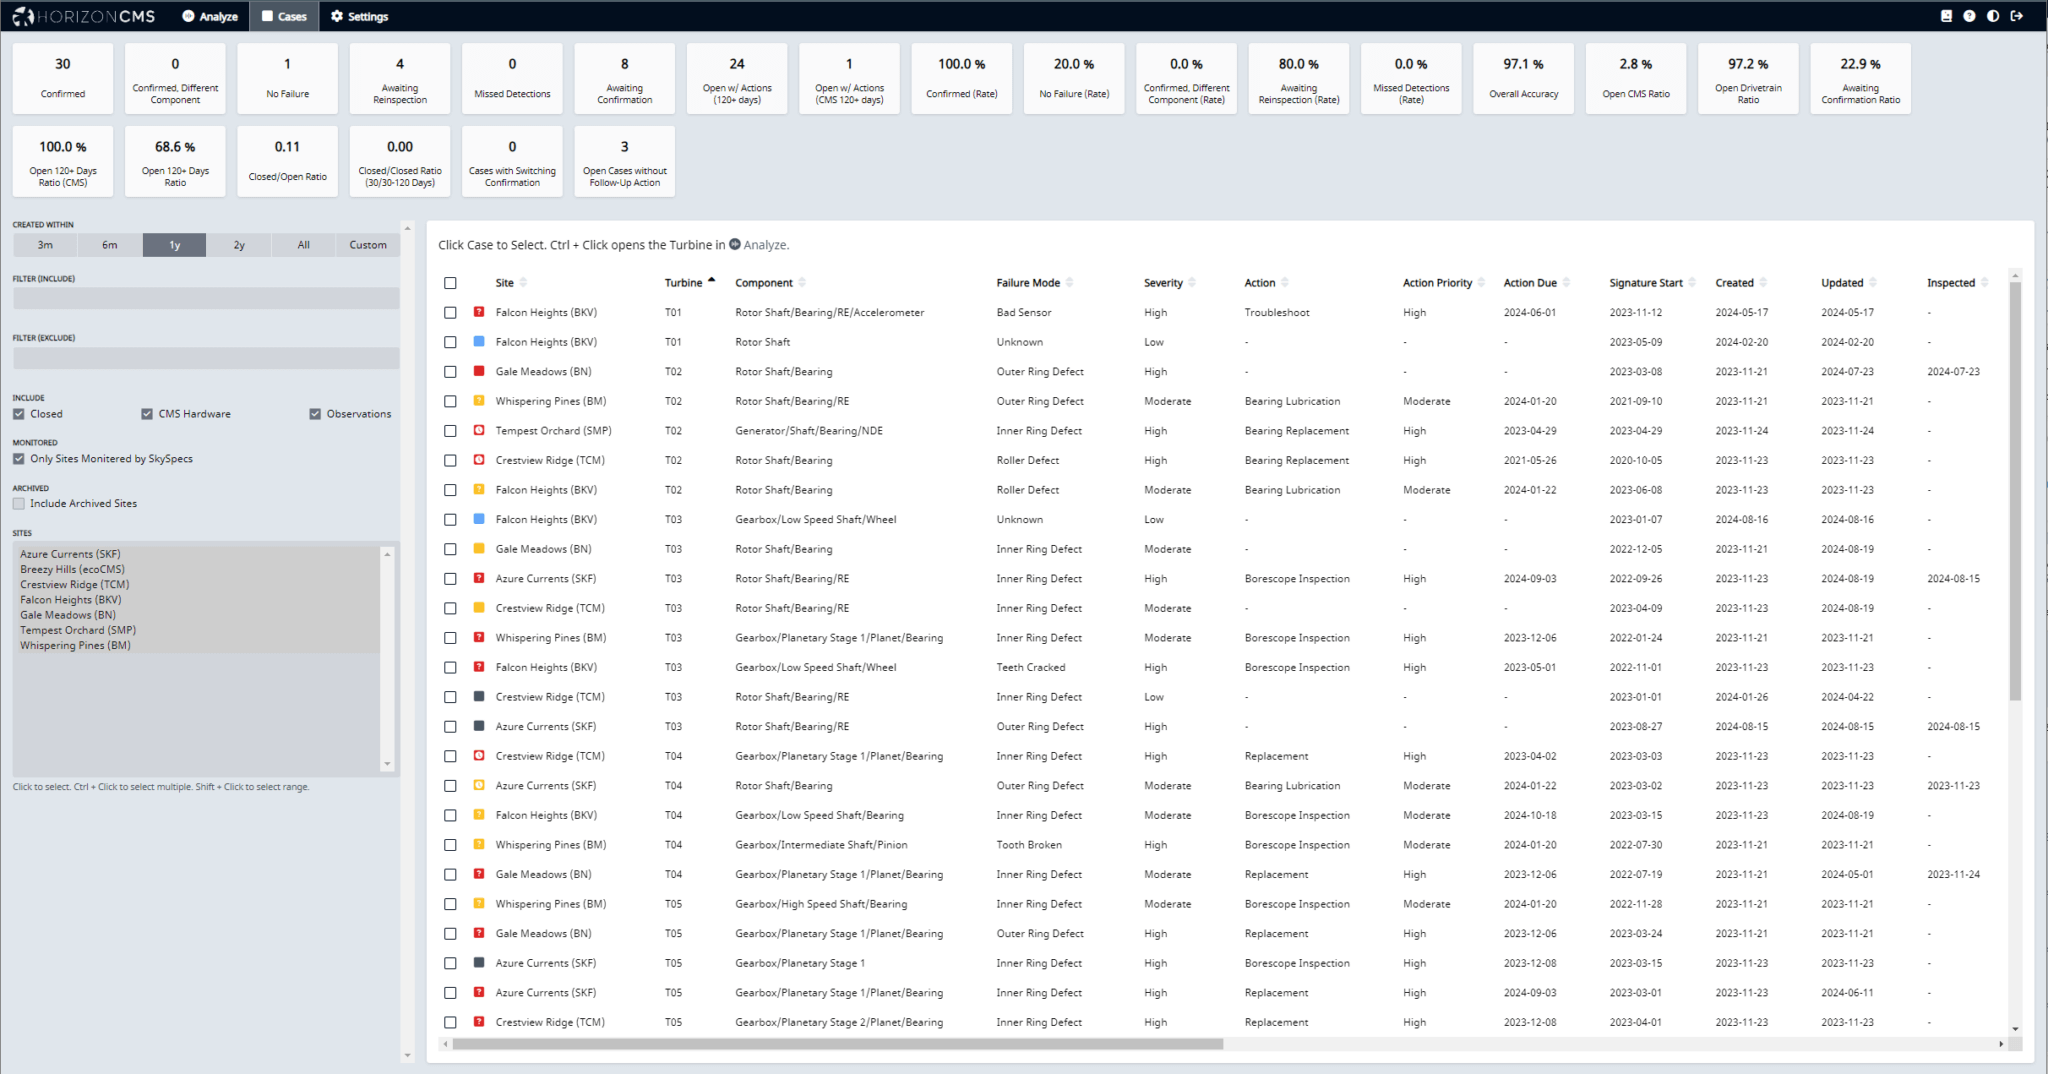Click the Analyze icon in the hint text
Viewport: 2048px width, 1074px height.
[735, 244]
